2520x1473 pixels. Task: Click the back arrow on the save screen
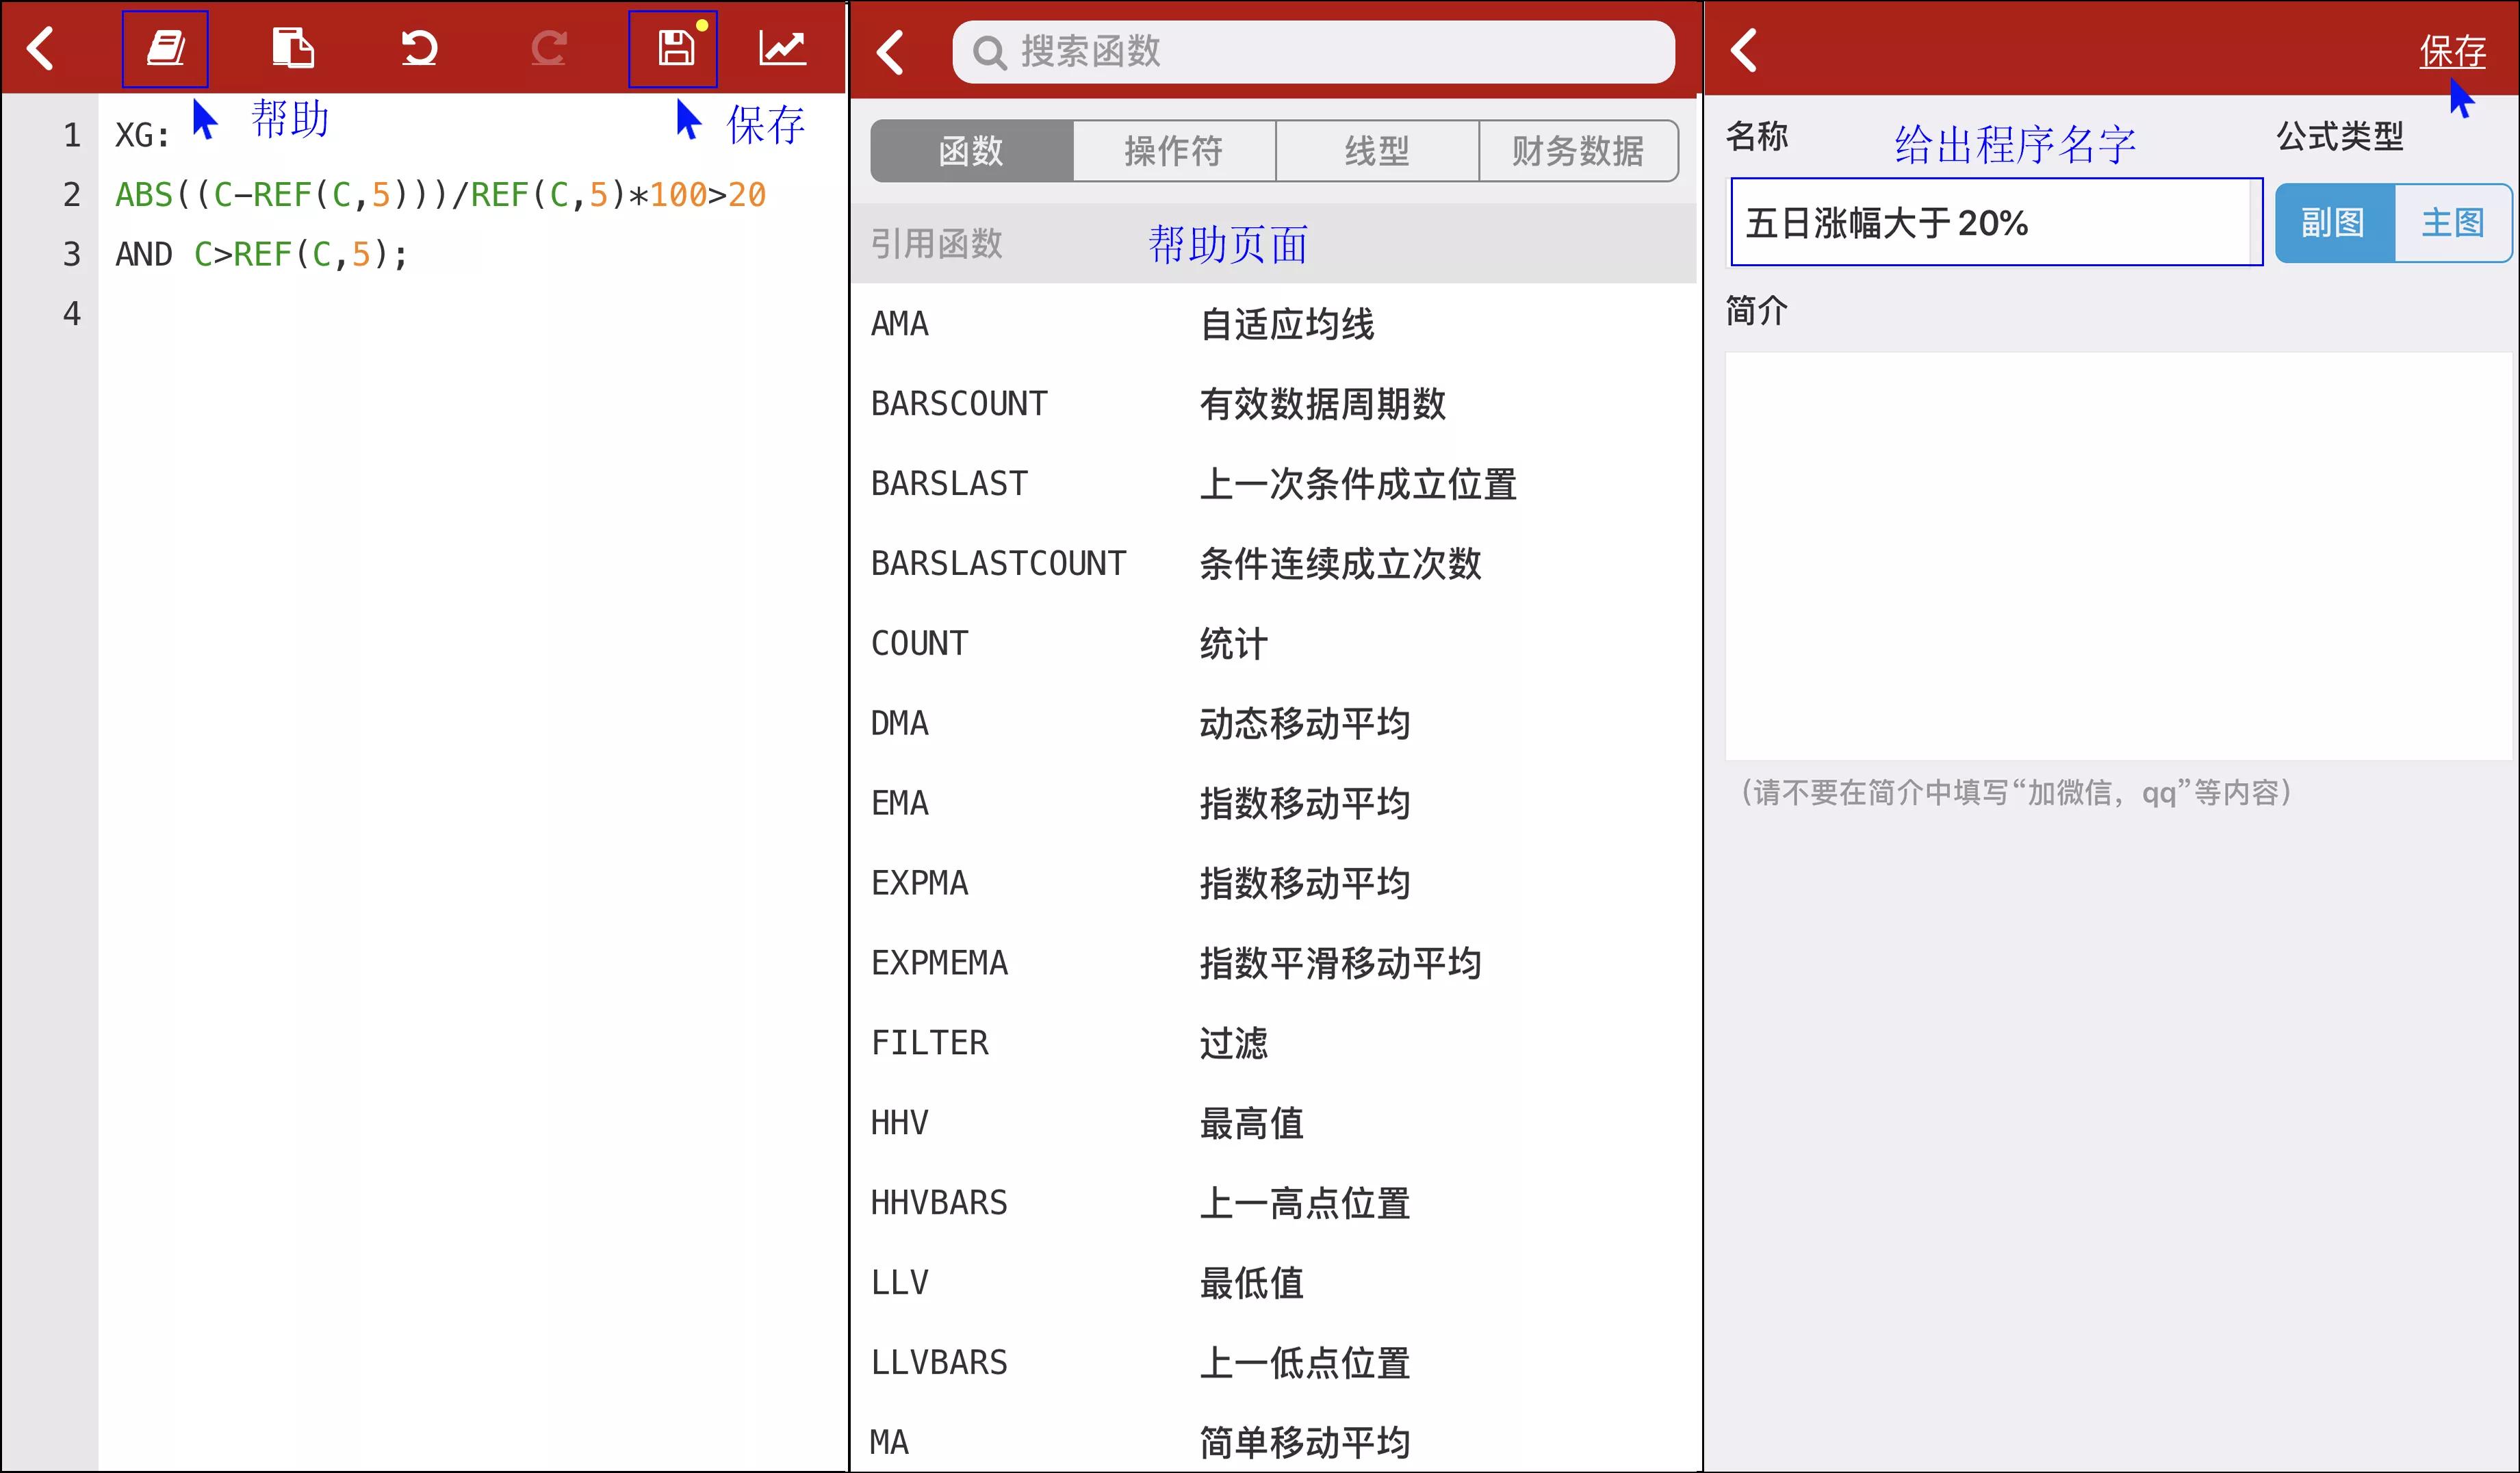click(1744, 50)
